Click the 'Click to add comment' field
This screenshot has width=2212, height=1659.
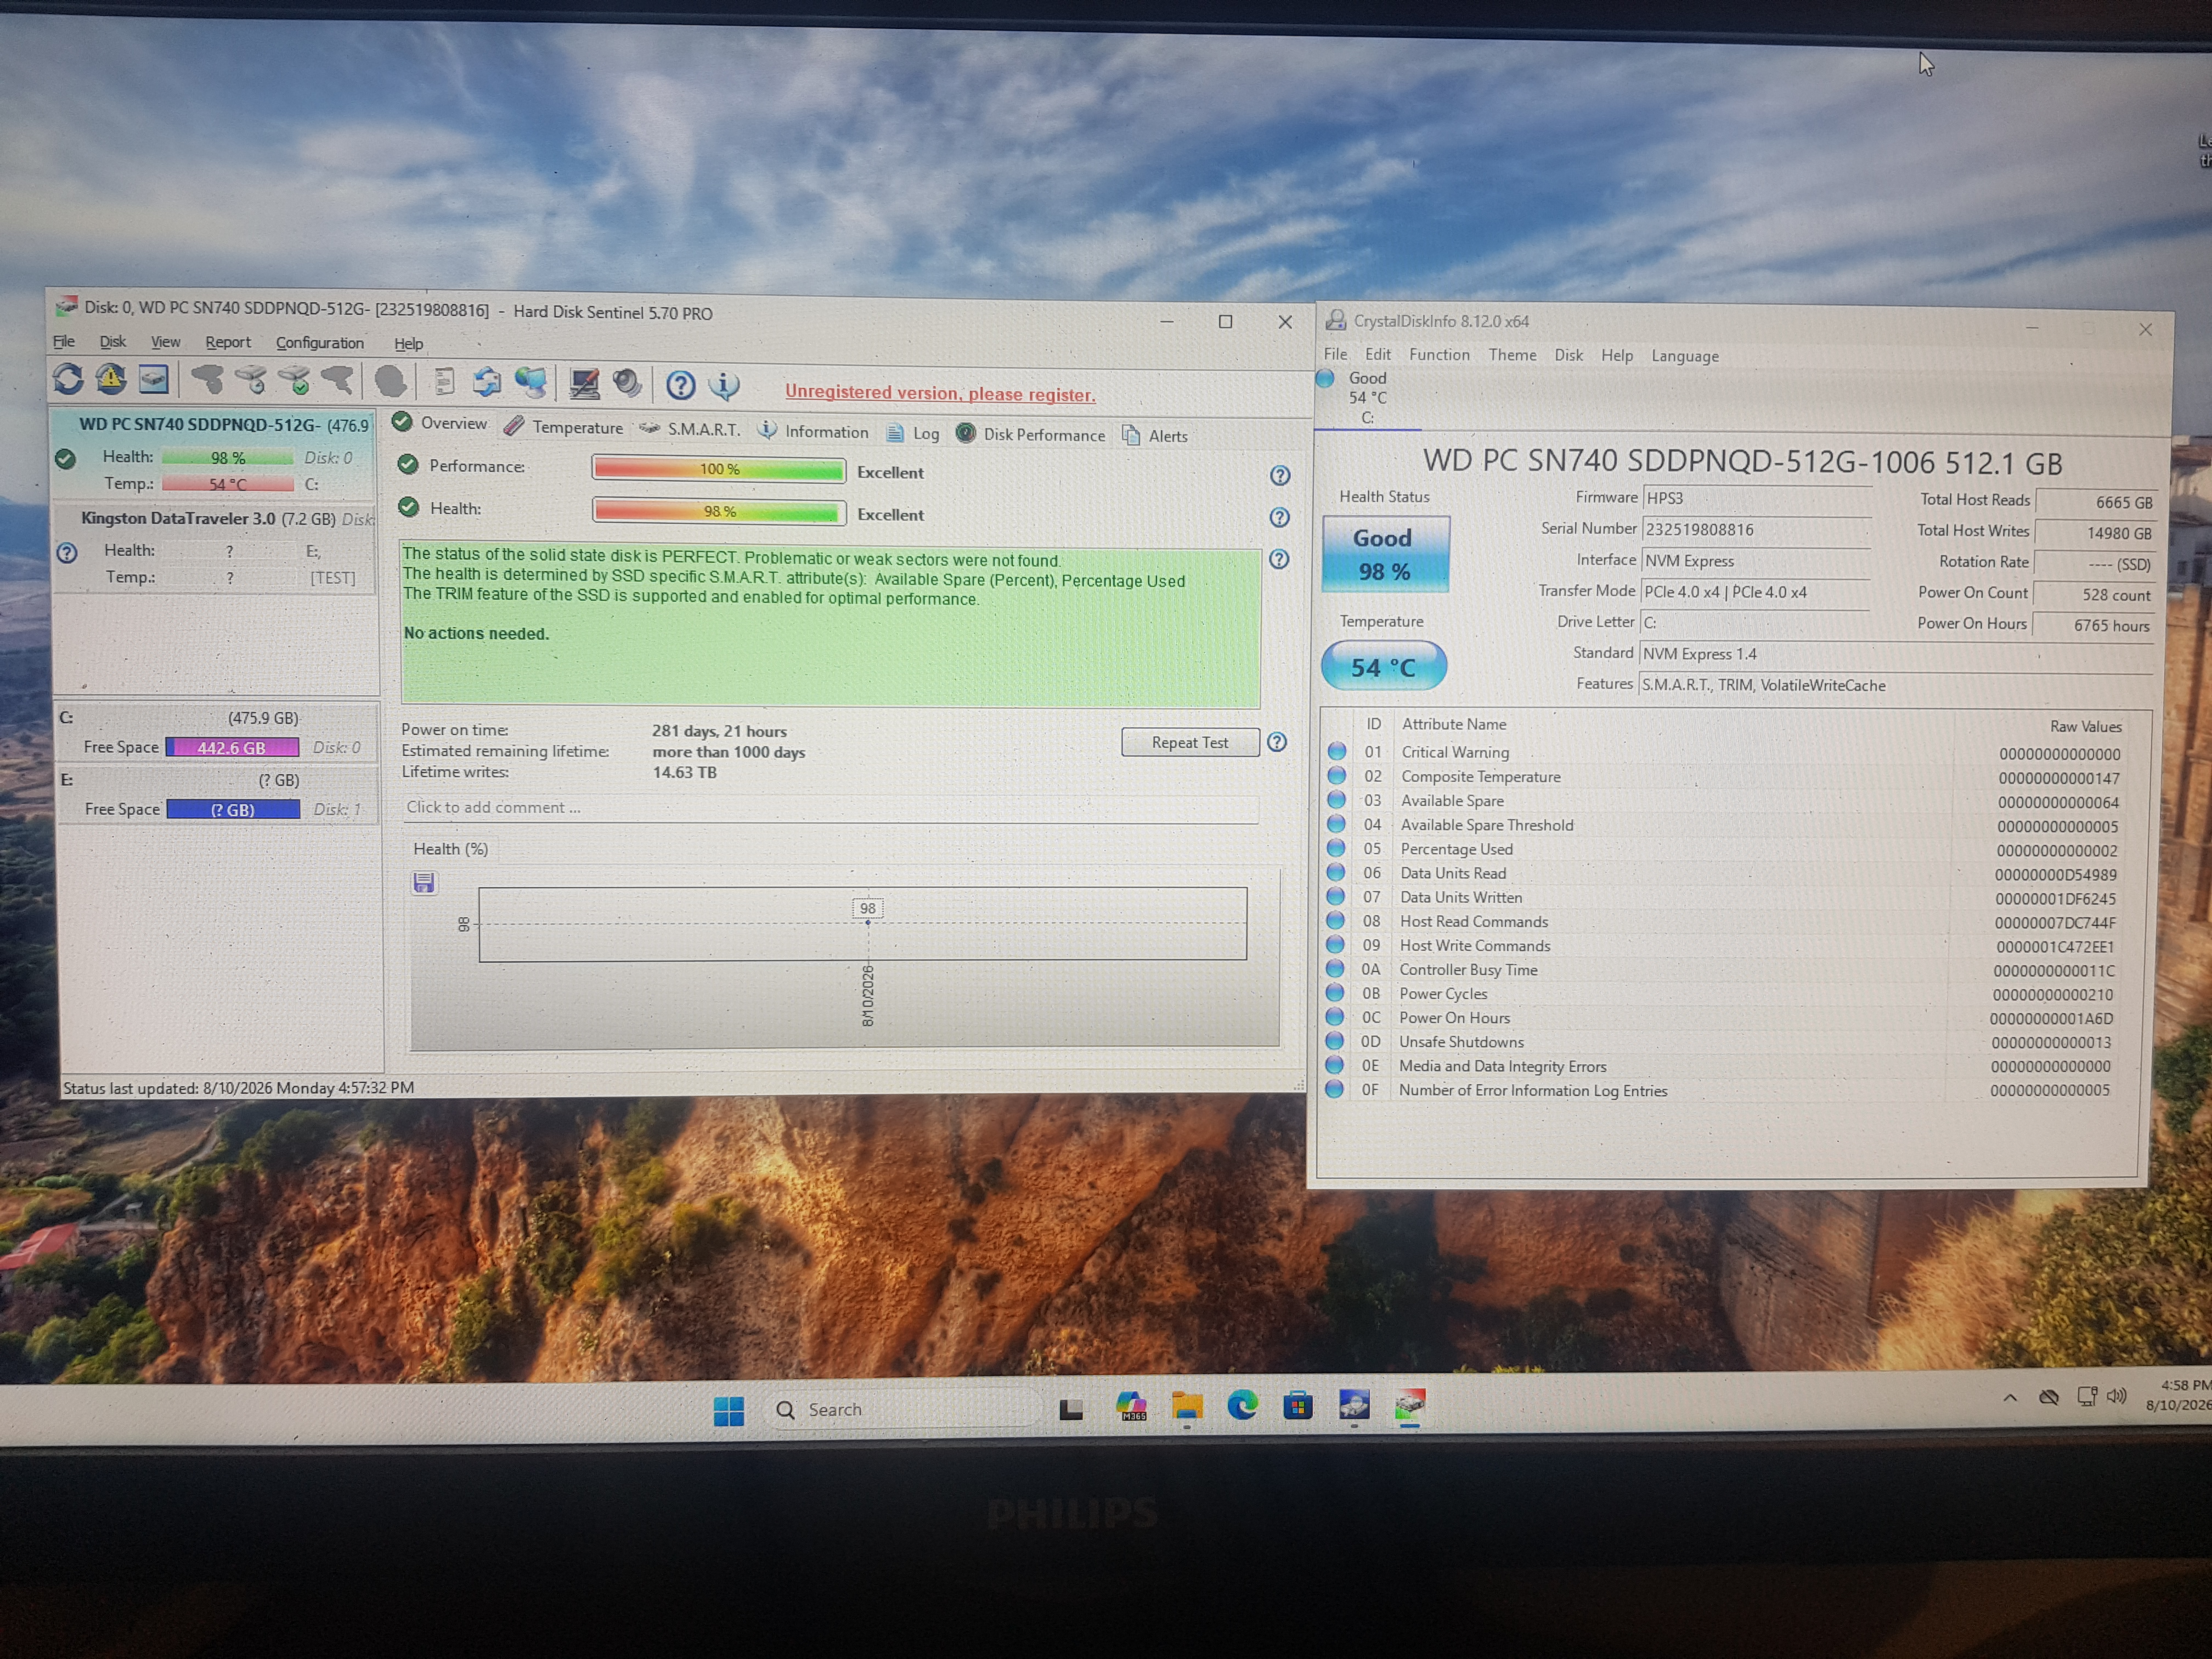tap(830, 808)
